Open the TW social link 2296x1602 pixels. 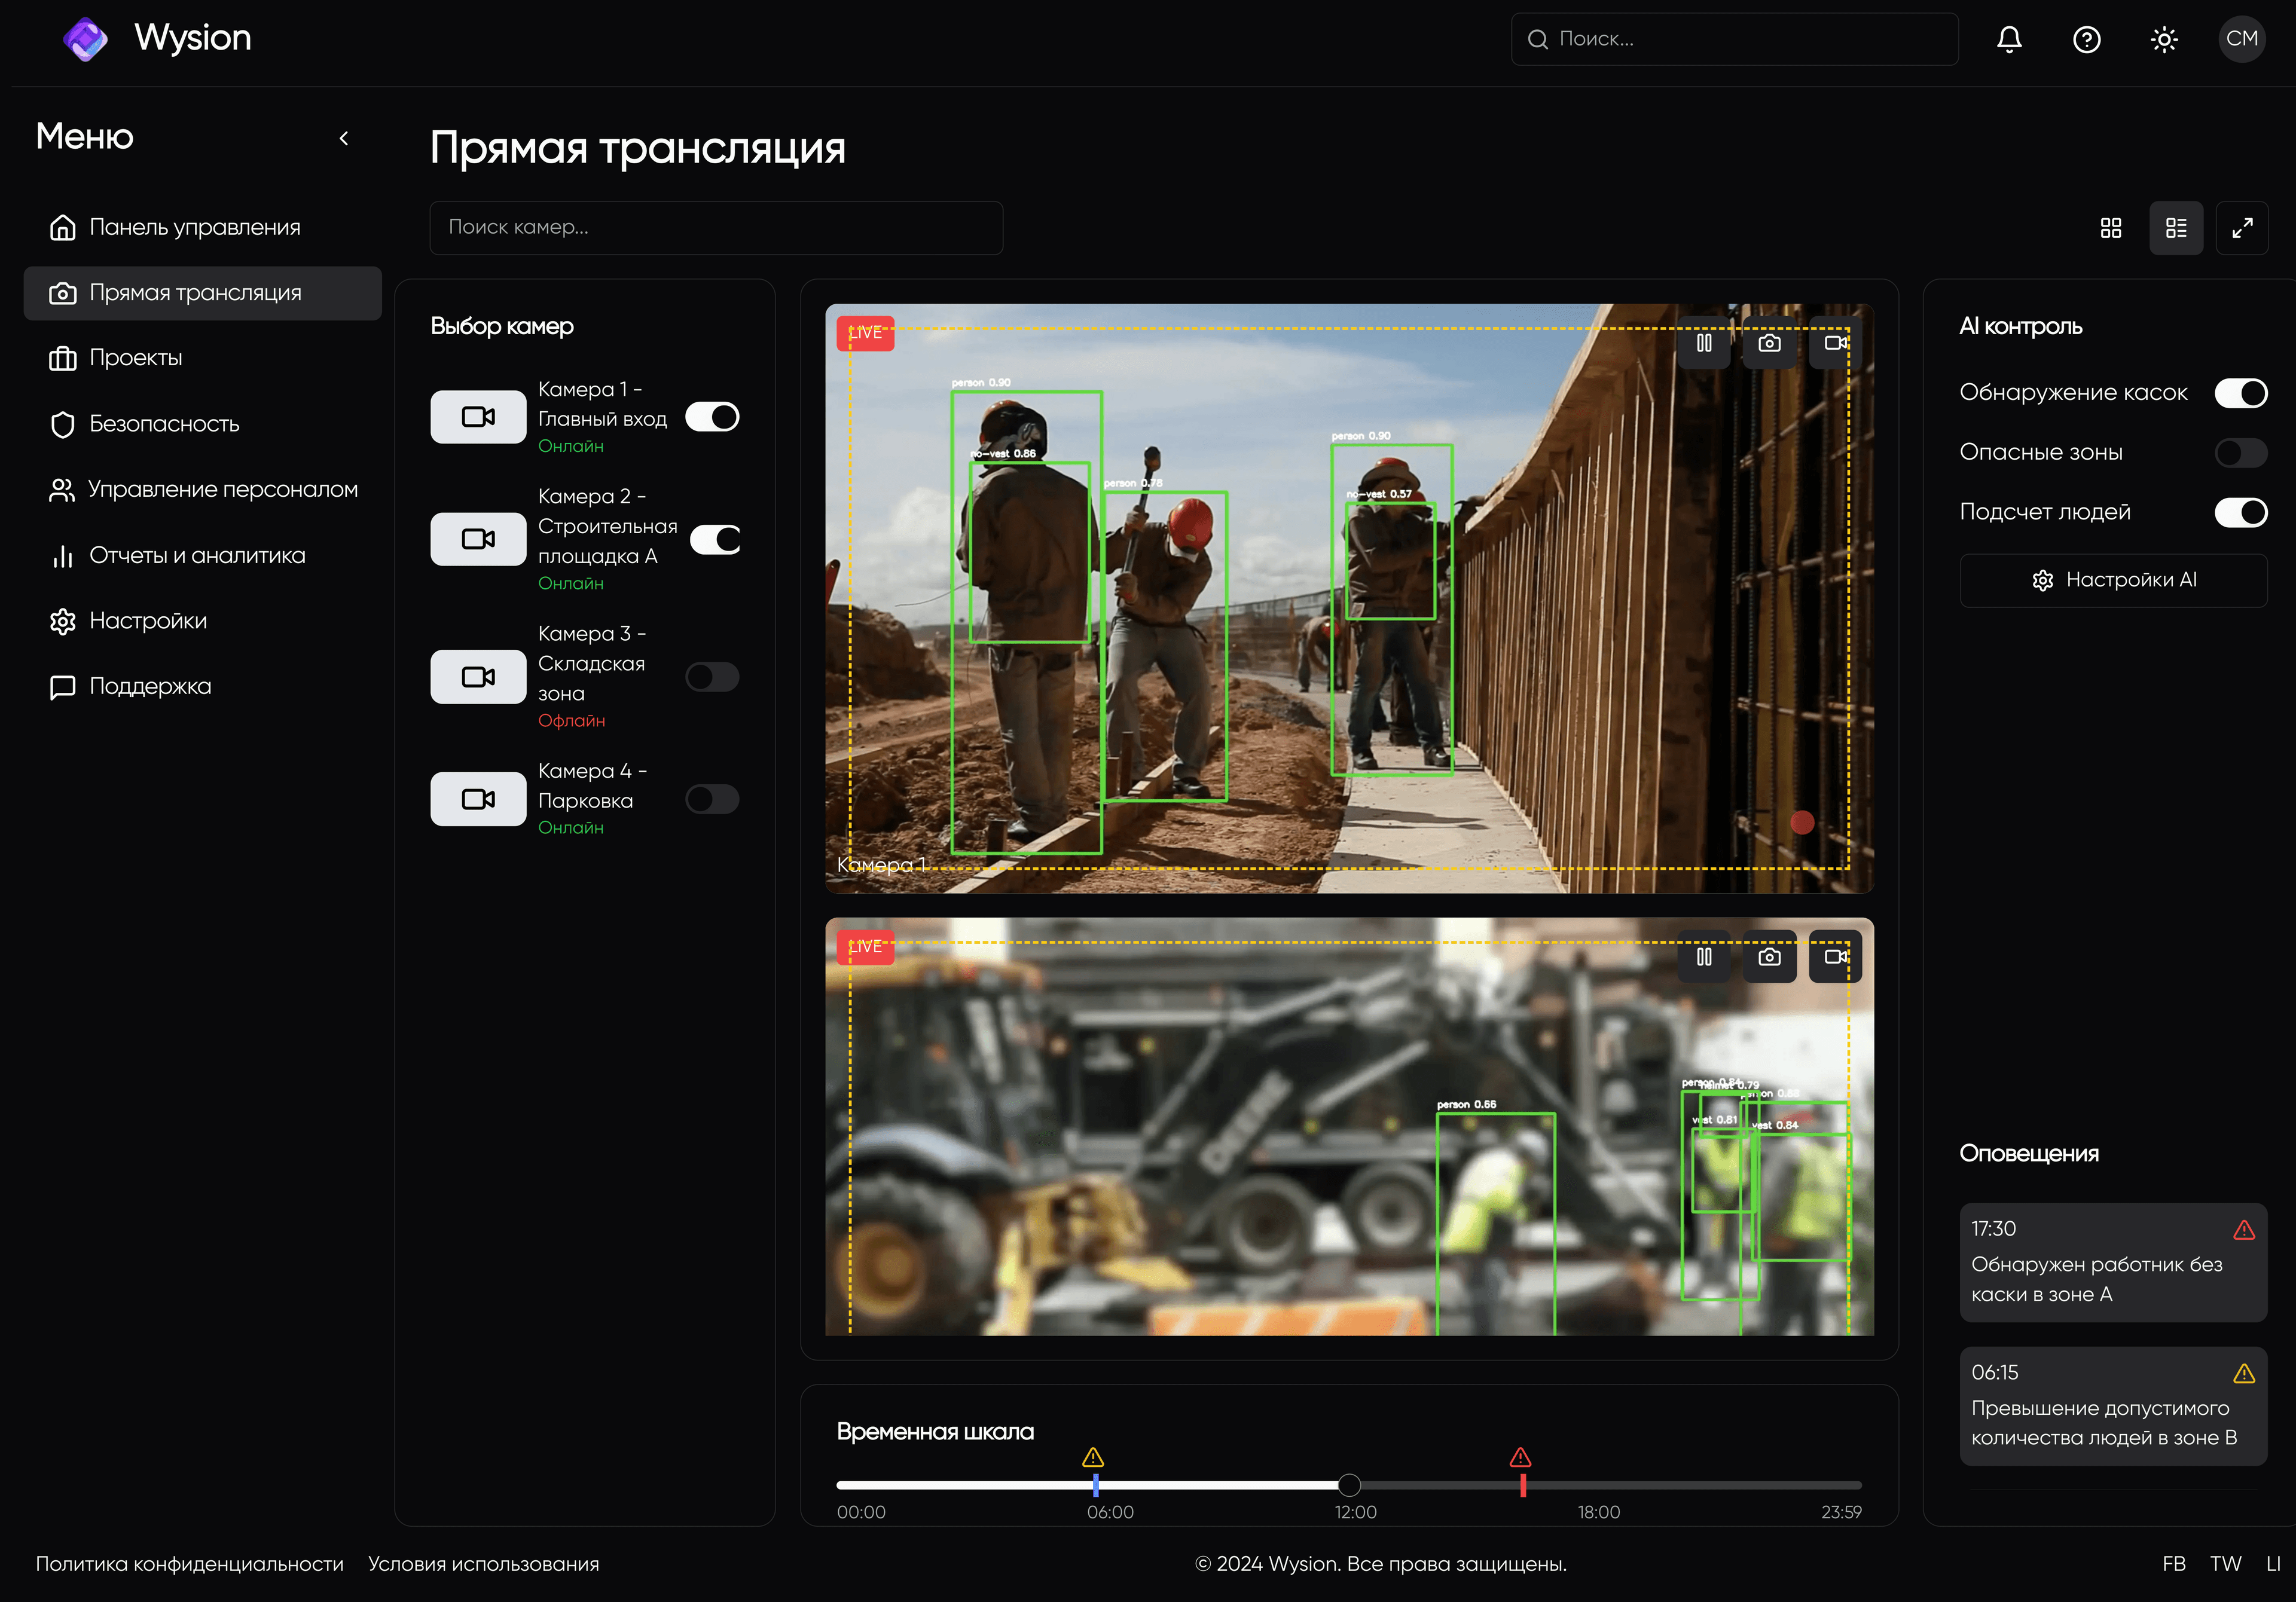coord(2225,1564)
